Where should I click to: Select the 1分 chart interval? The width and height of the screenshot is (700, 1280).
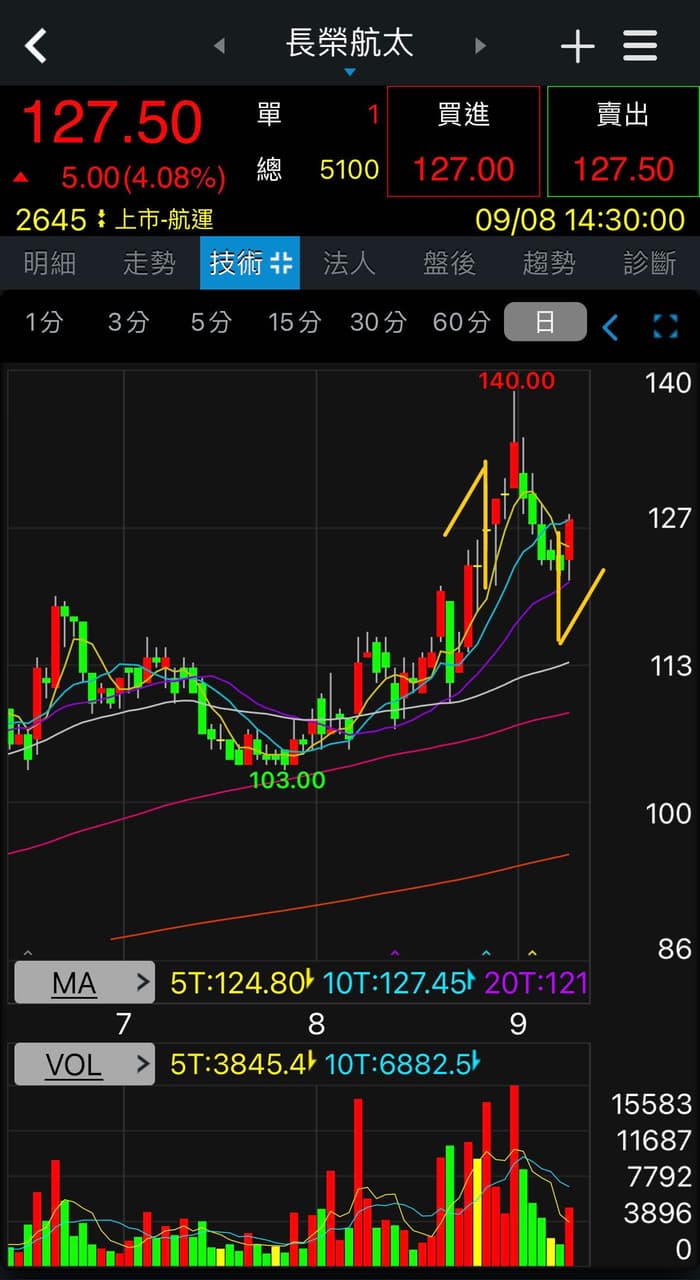click(x=44, y=322)
